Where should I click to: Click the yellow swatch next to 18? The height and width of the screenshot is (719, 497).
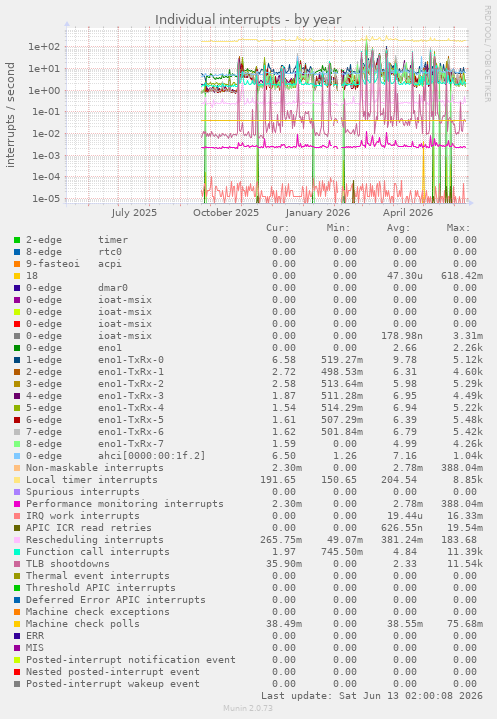click(17, 276)
